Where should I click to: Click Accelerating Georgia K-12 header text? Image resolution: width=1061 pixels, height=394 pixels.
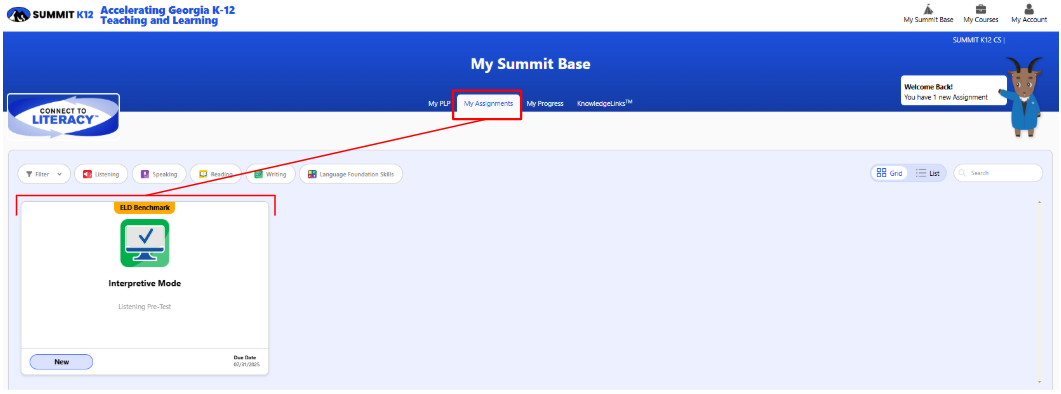tap(168, 16)
